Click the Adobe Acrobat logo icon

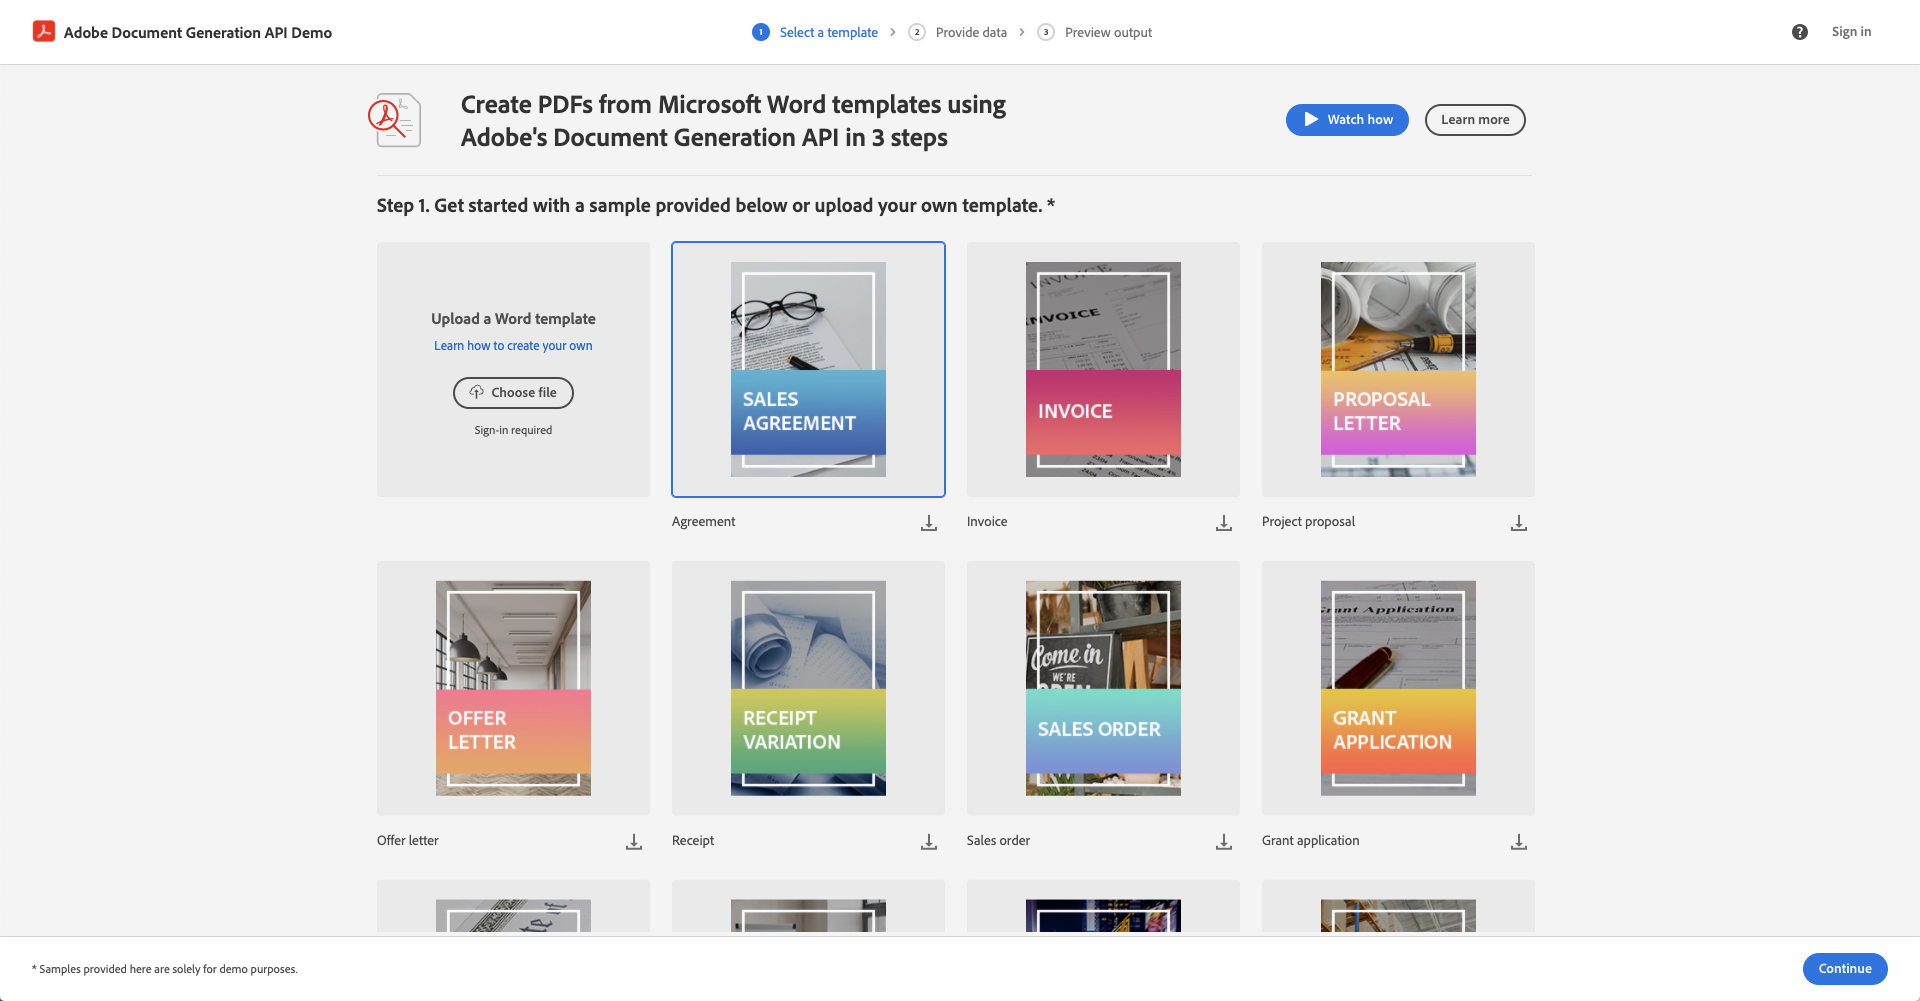tap(44, 31)
